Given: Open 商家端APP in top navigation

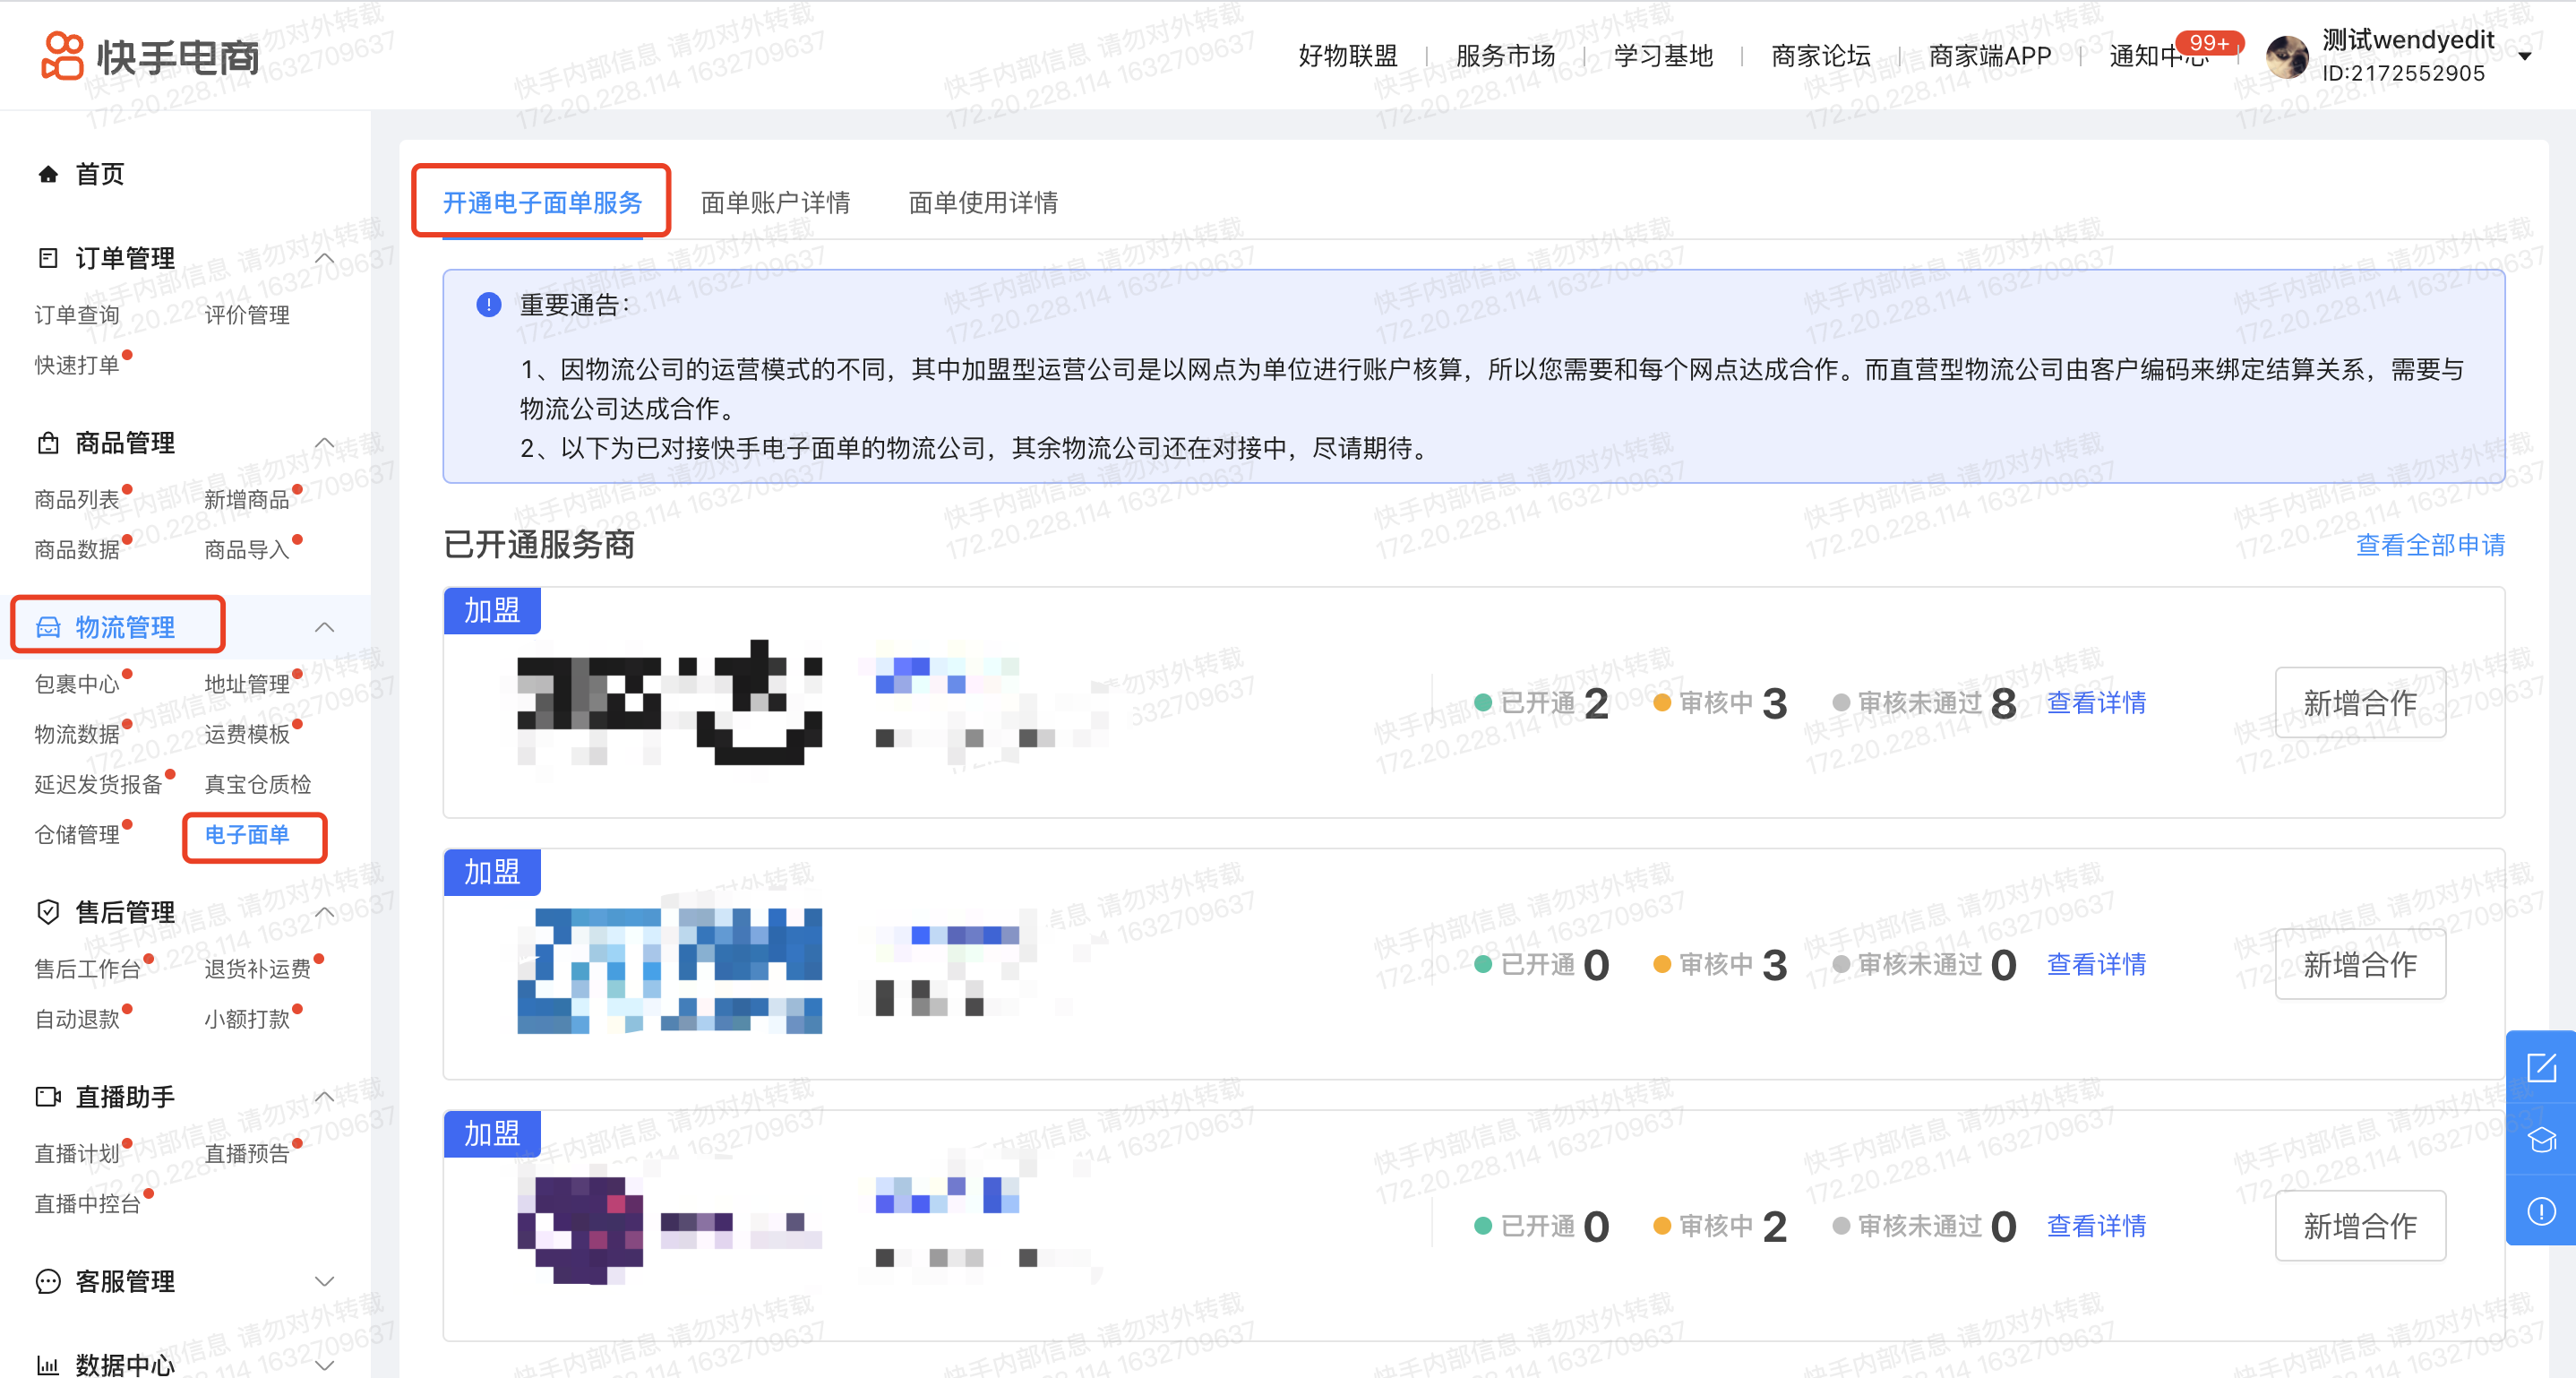Looking at the screenshot, I should 1989,56.
